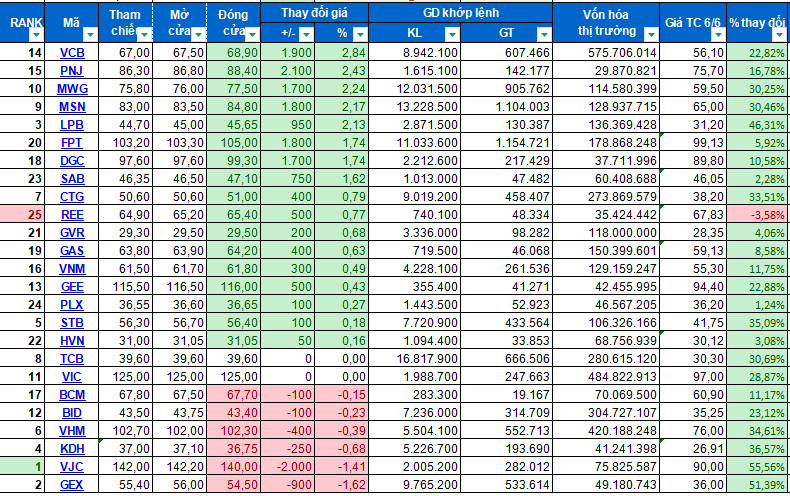Select VHM opening price 102,00

(179, 431)
